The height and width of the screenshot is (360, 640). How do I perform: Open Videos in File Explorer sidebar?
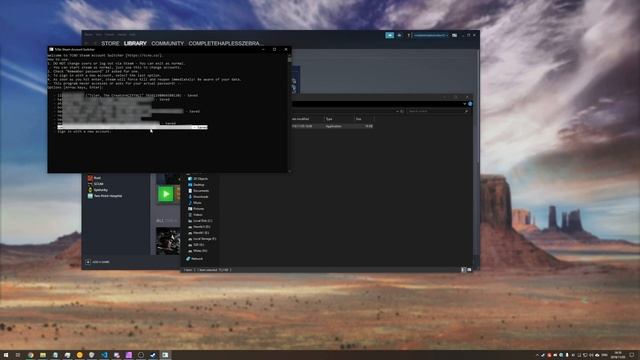click(x=198, y=215)
